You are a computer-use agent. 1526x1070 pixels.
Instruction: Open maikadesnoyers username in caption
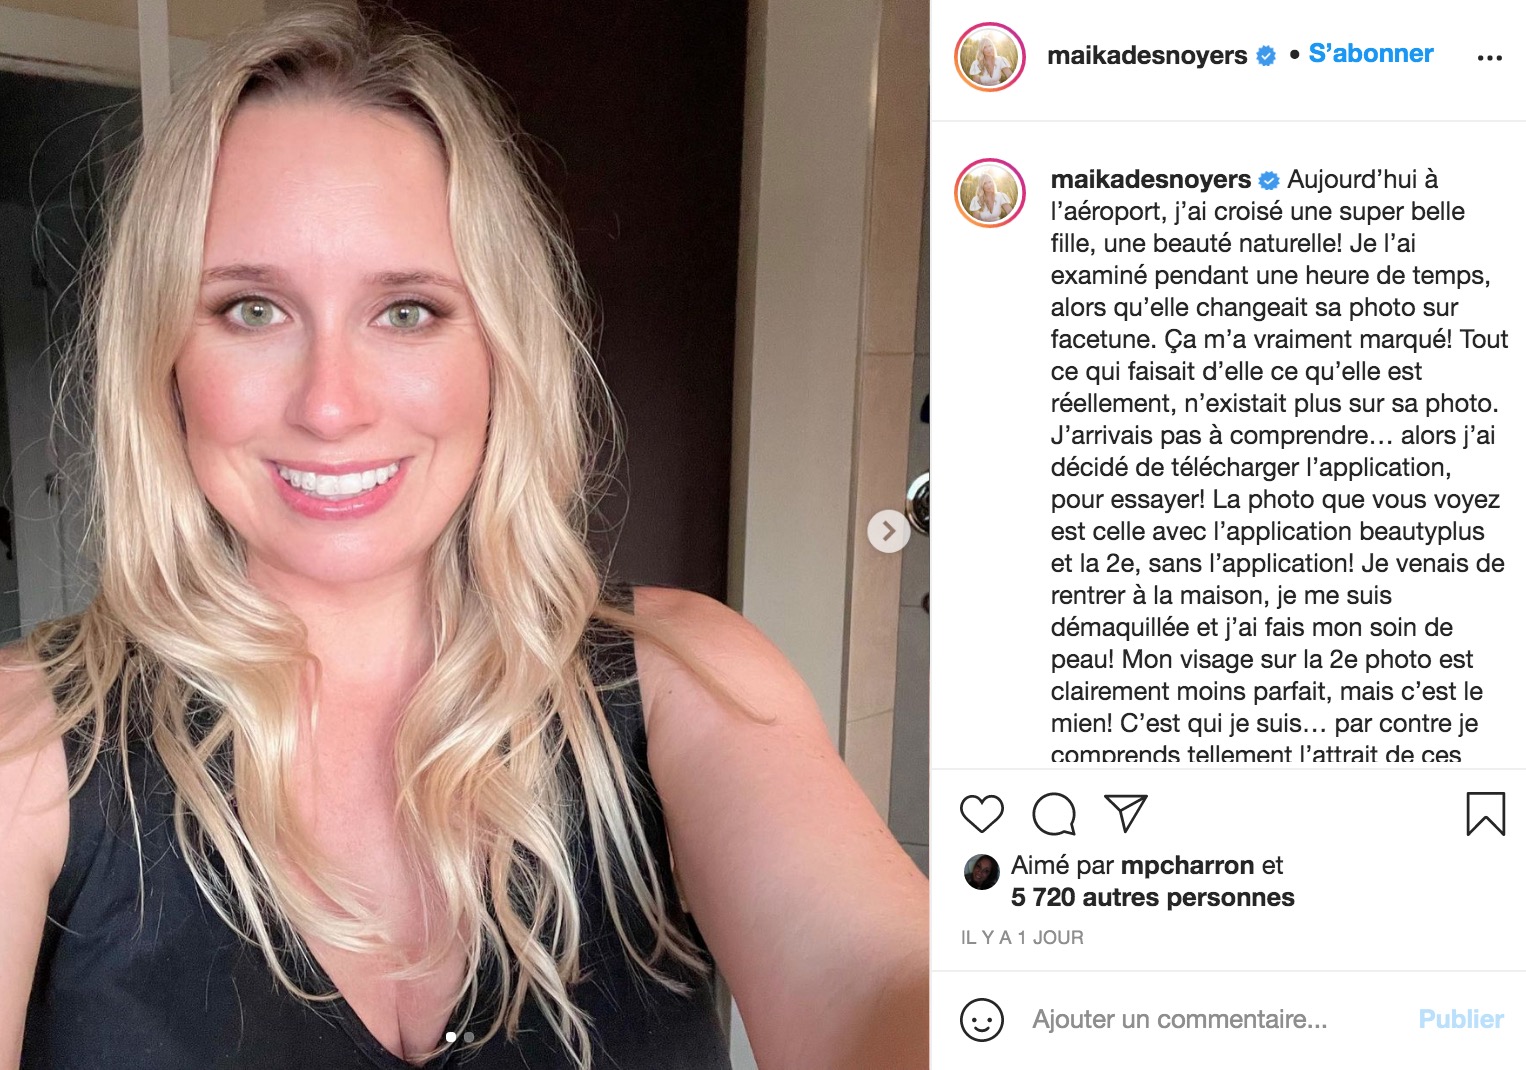[x=1150, y=180]
